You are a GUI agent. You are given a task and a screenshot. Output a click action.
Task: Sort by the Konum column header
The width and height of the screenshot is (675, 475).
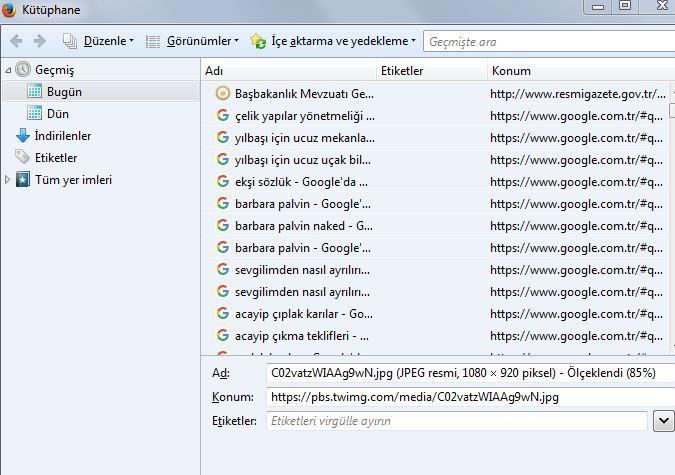[x=581, y=71]
